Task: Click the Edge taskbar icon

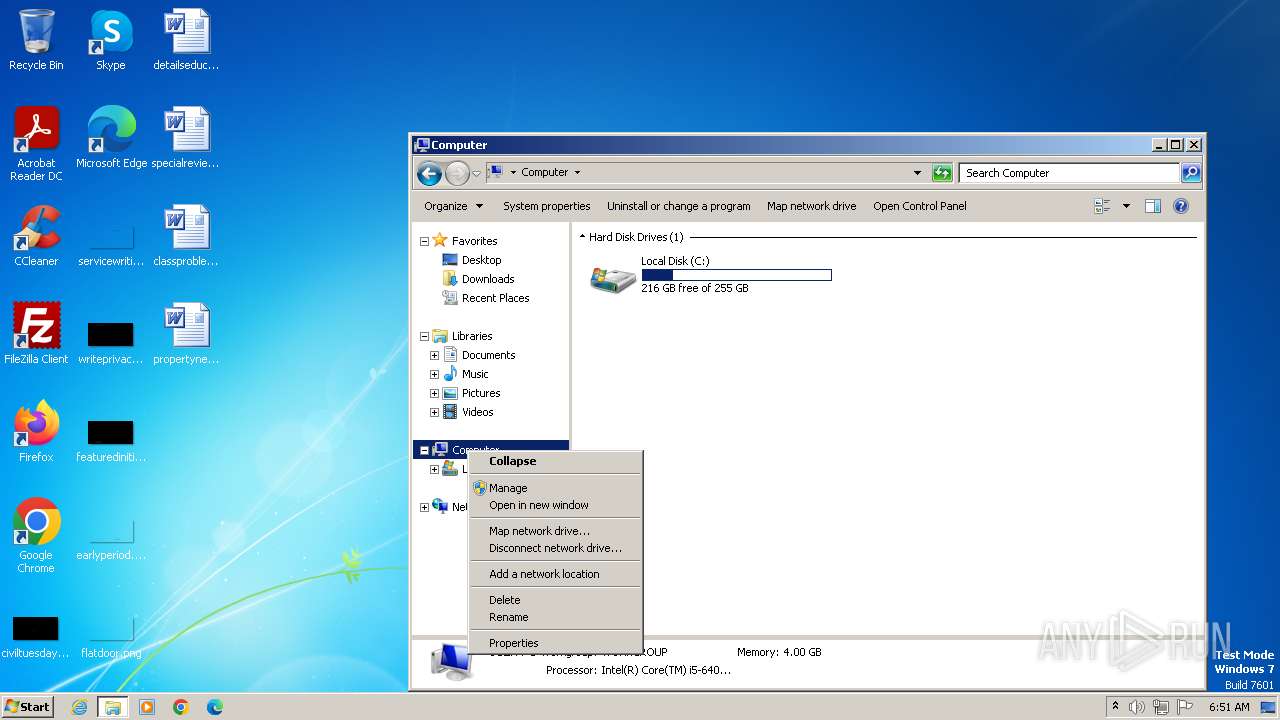Action: pos(214,707)
